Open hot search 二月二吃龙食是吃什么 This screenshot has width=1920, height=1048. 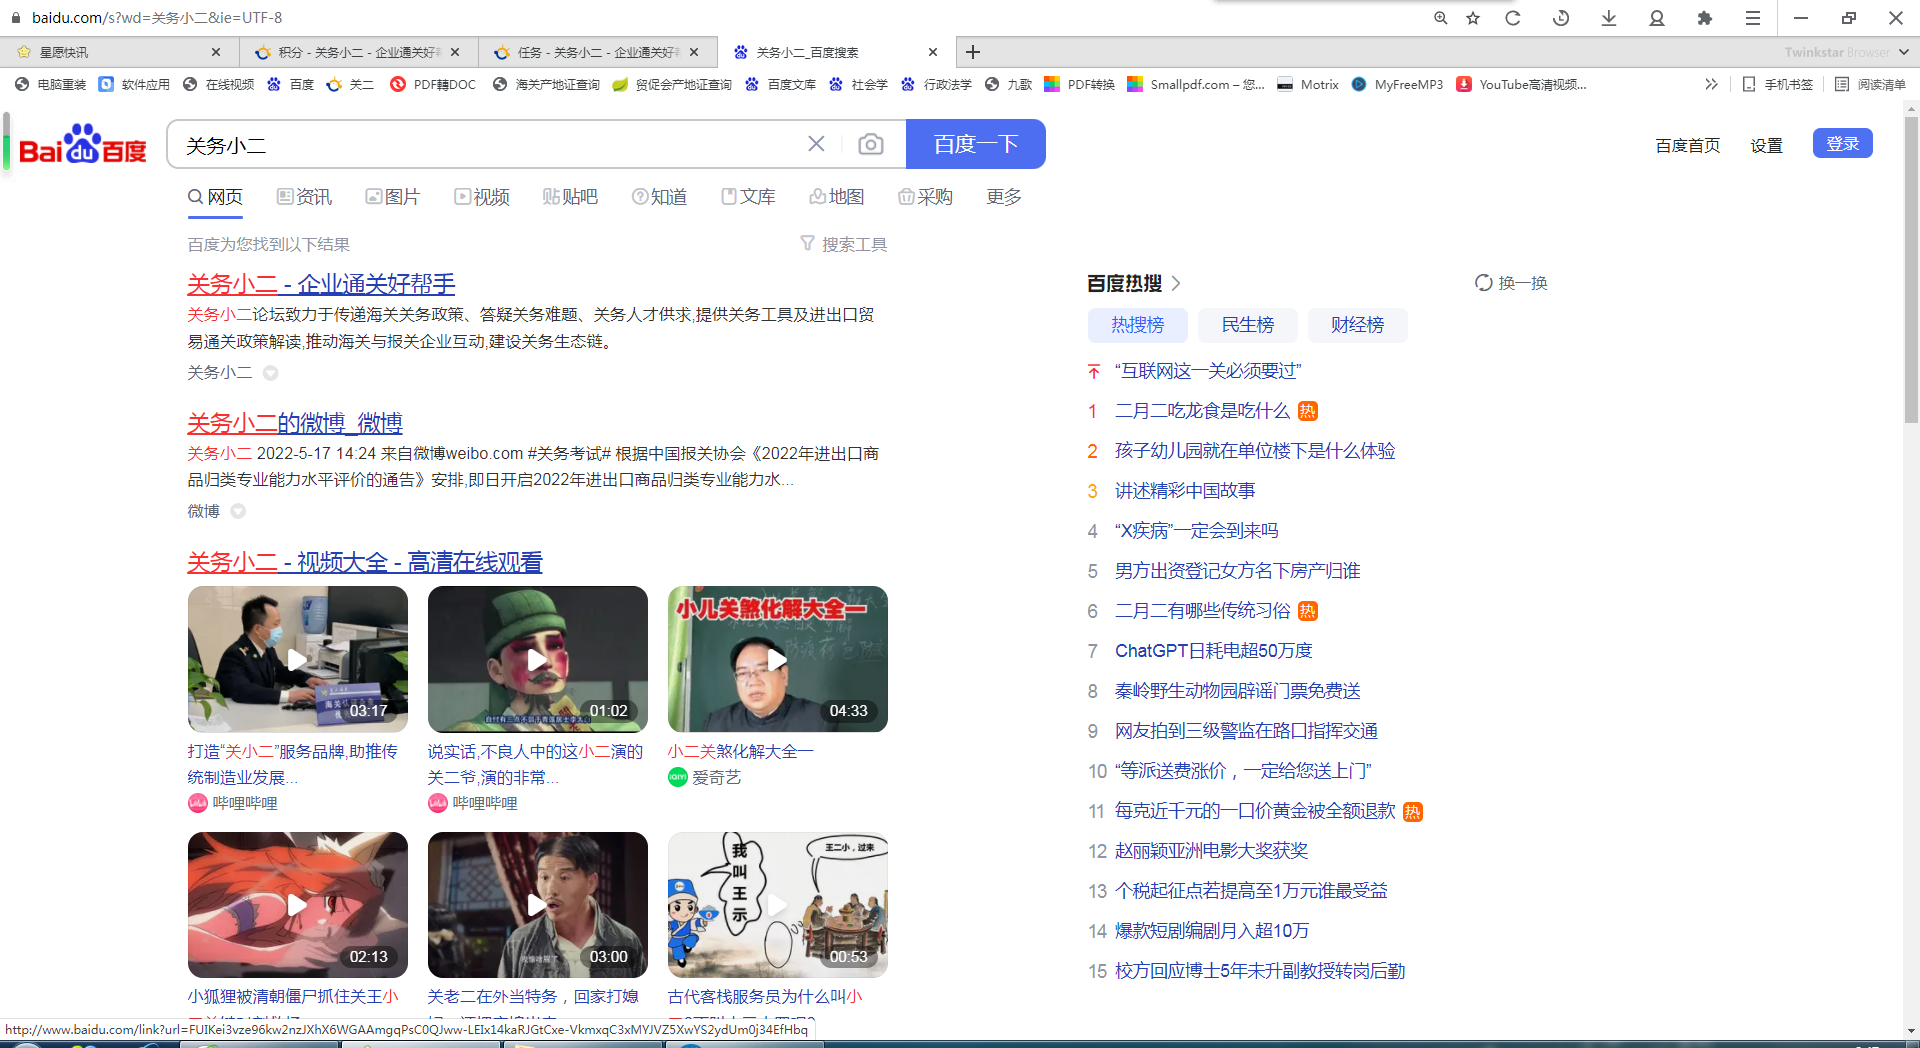(x=1202, y=411)
